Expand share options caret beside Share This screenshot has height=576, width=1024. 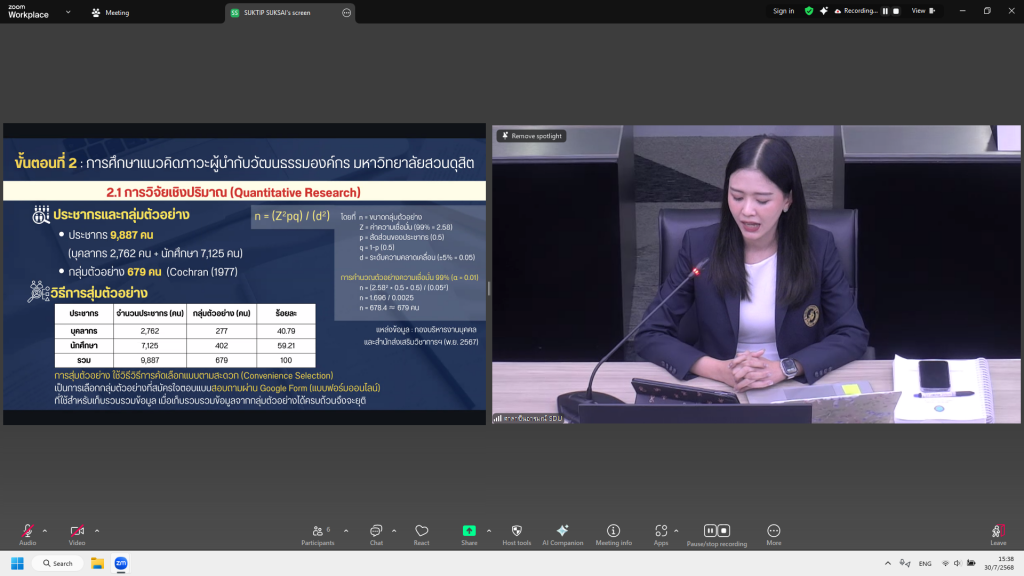[489, 530]
